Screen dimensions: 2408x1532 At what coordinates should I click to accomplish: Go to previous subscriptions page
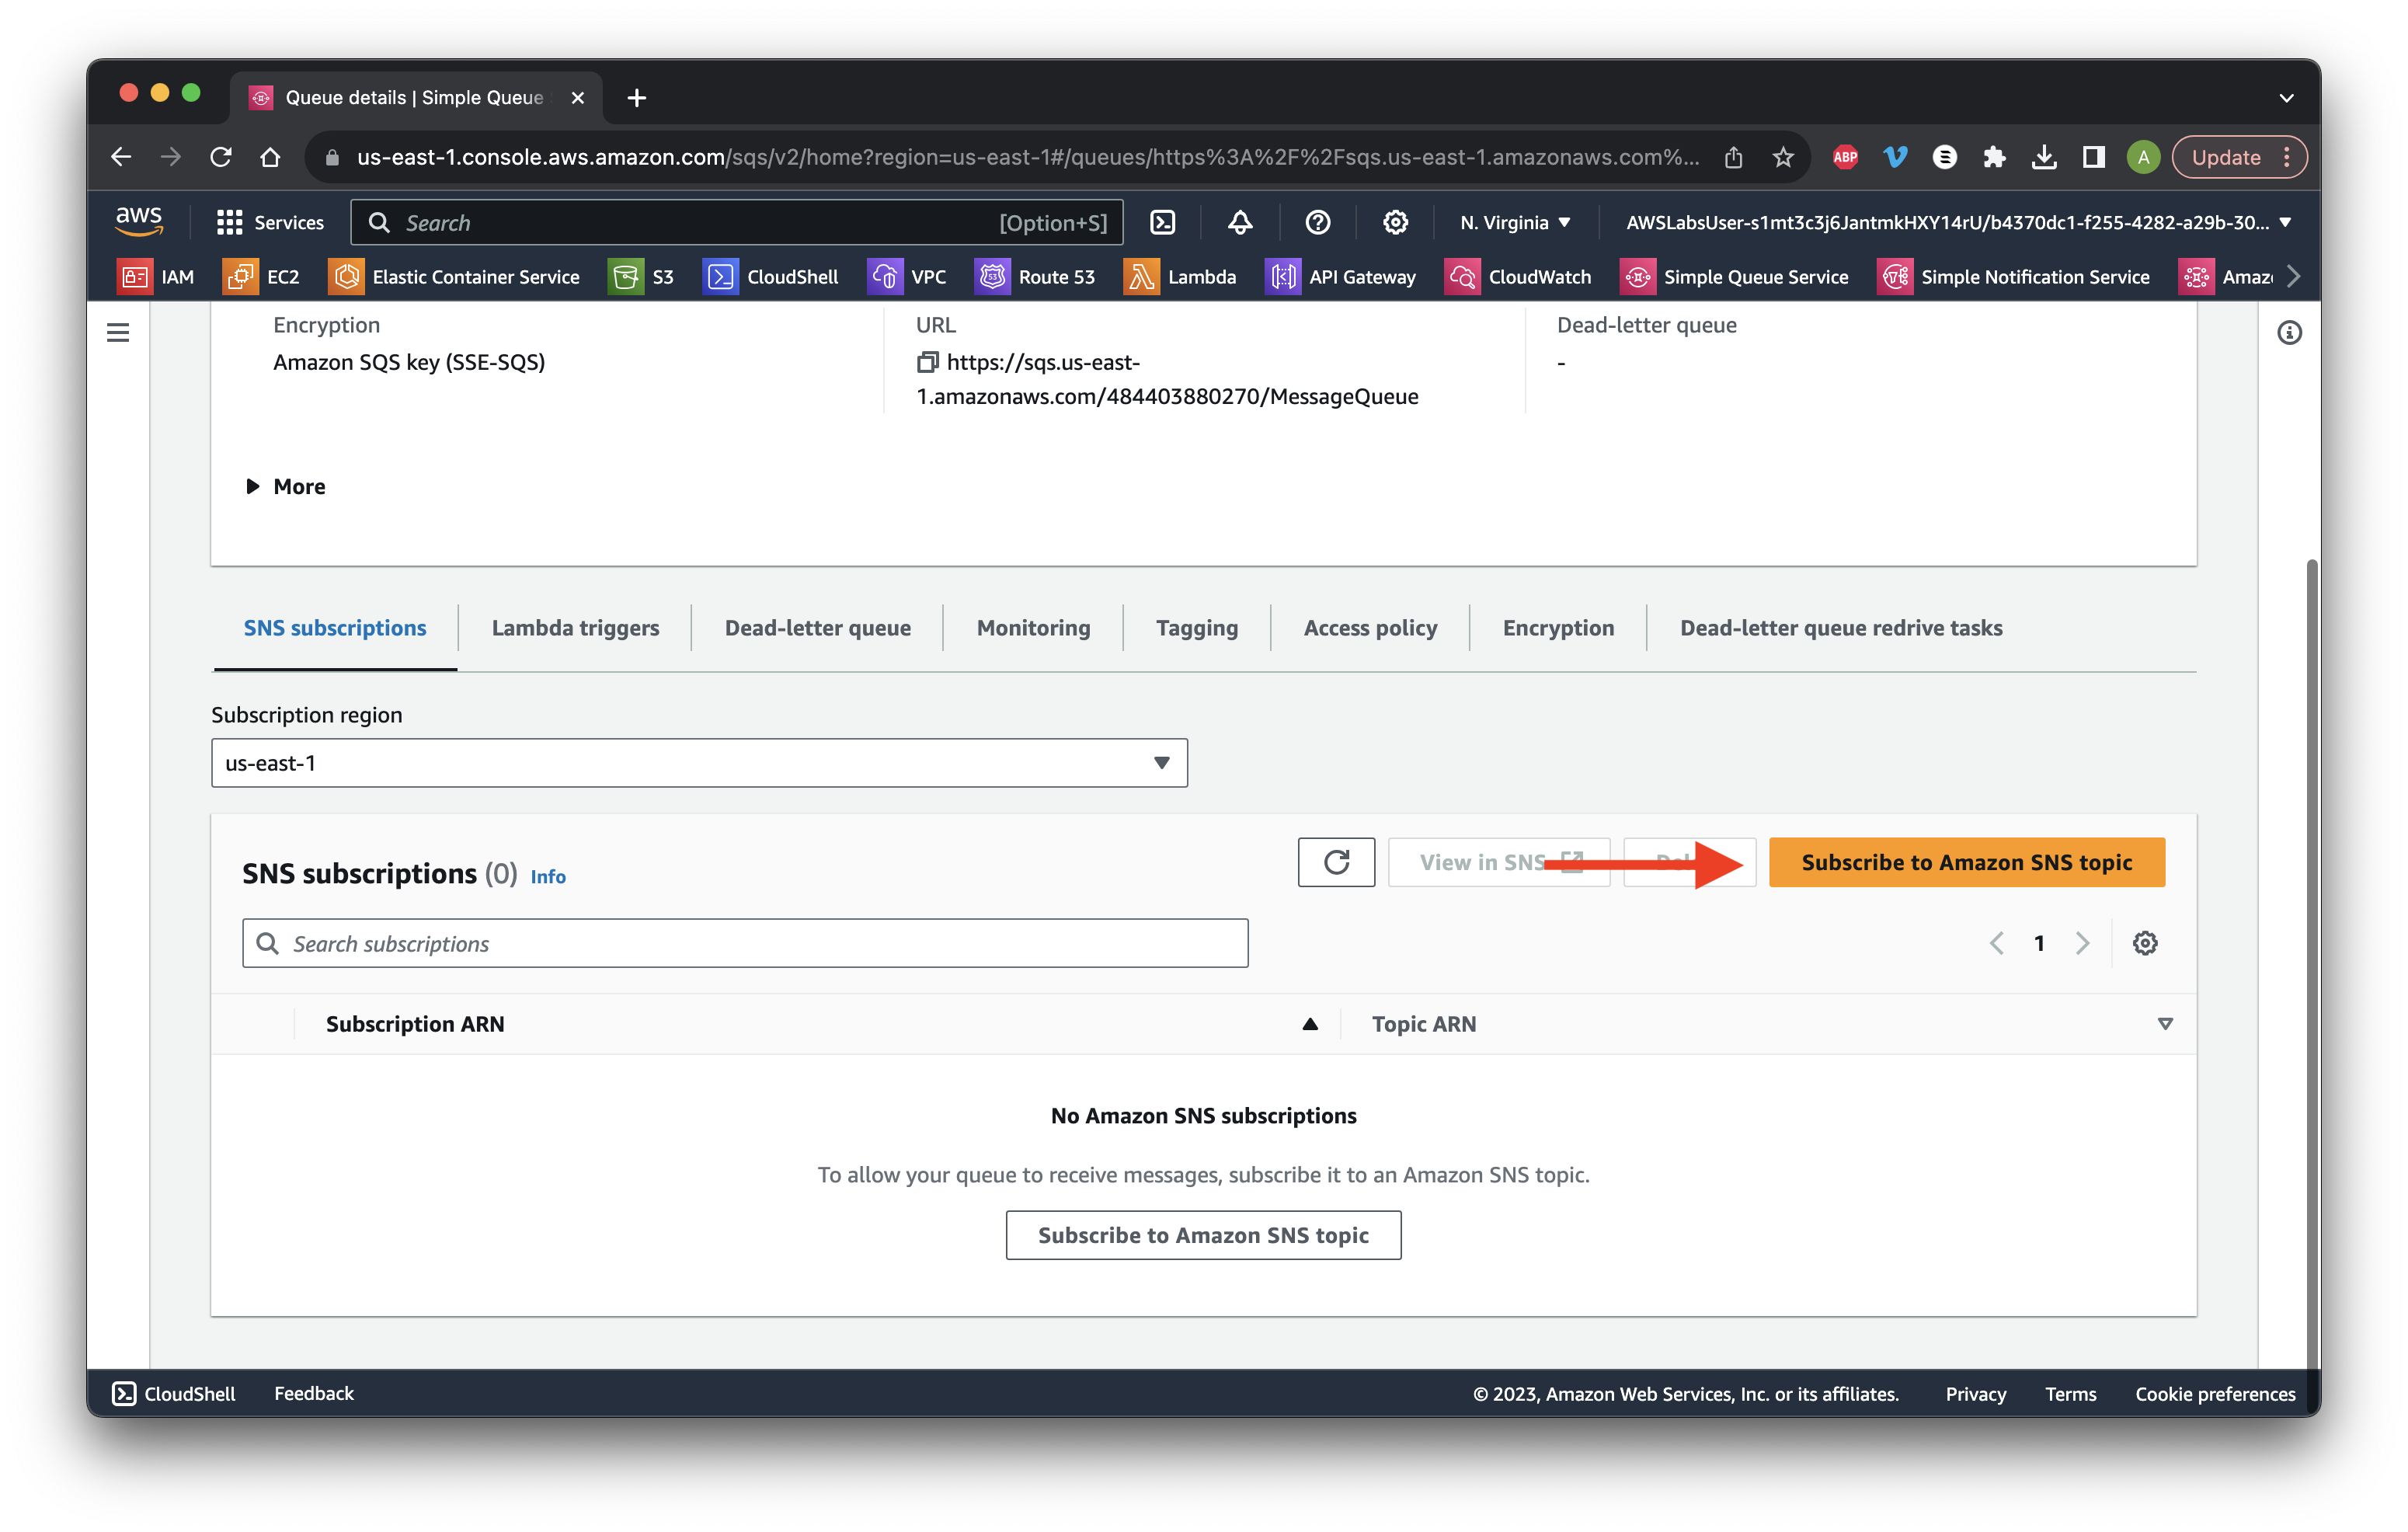point(1997,943)
